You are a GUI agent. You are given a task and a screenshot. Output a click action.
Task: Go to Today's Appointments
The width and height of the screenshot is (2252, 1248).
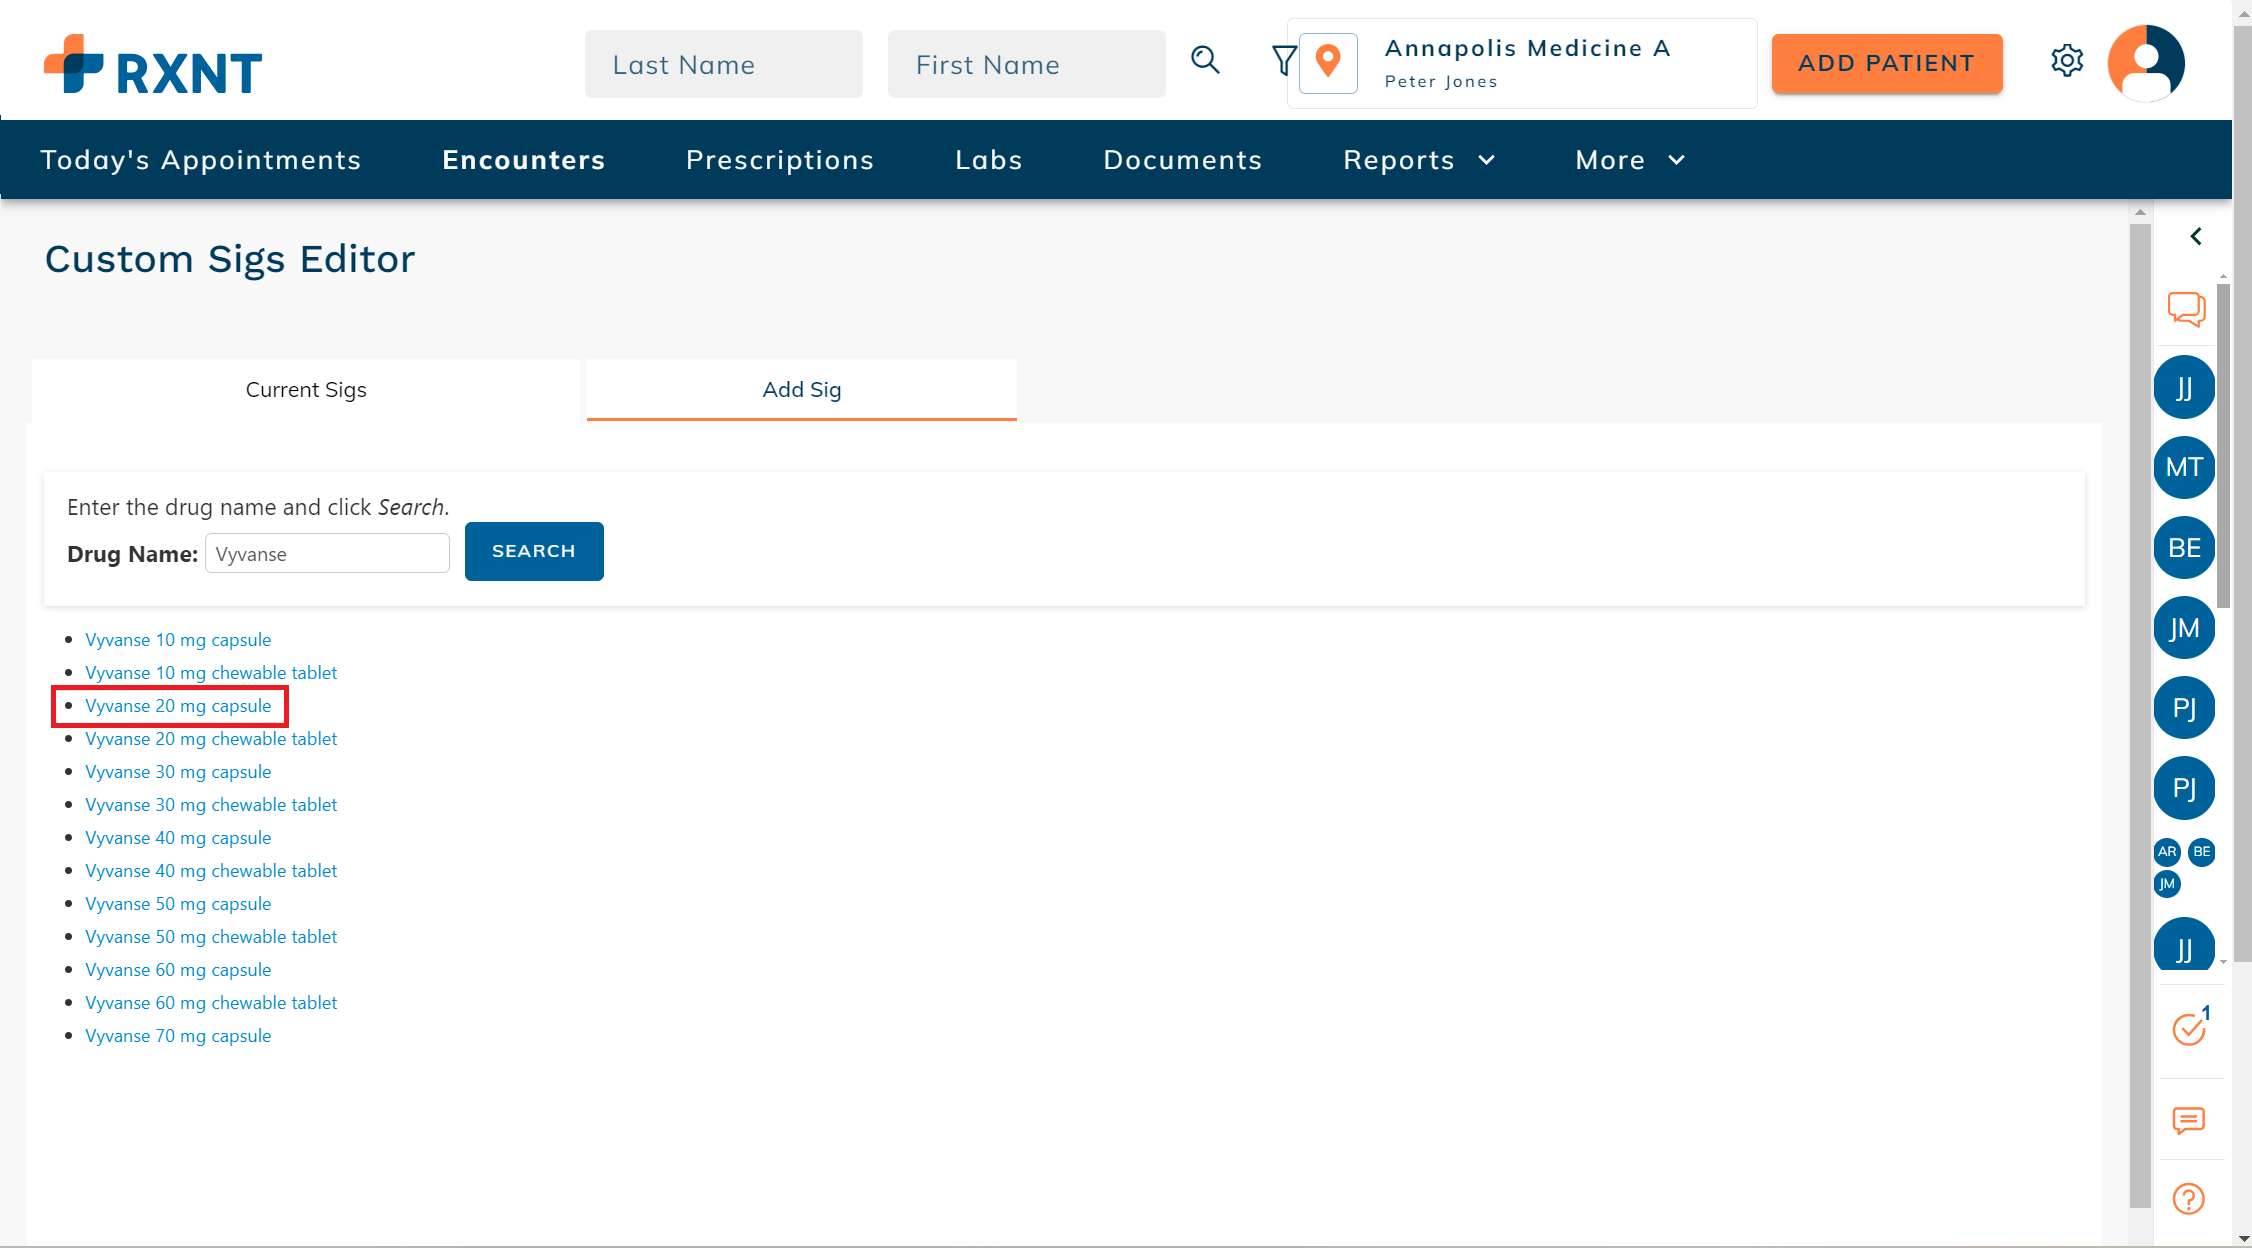click(x=201, y=160)
